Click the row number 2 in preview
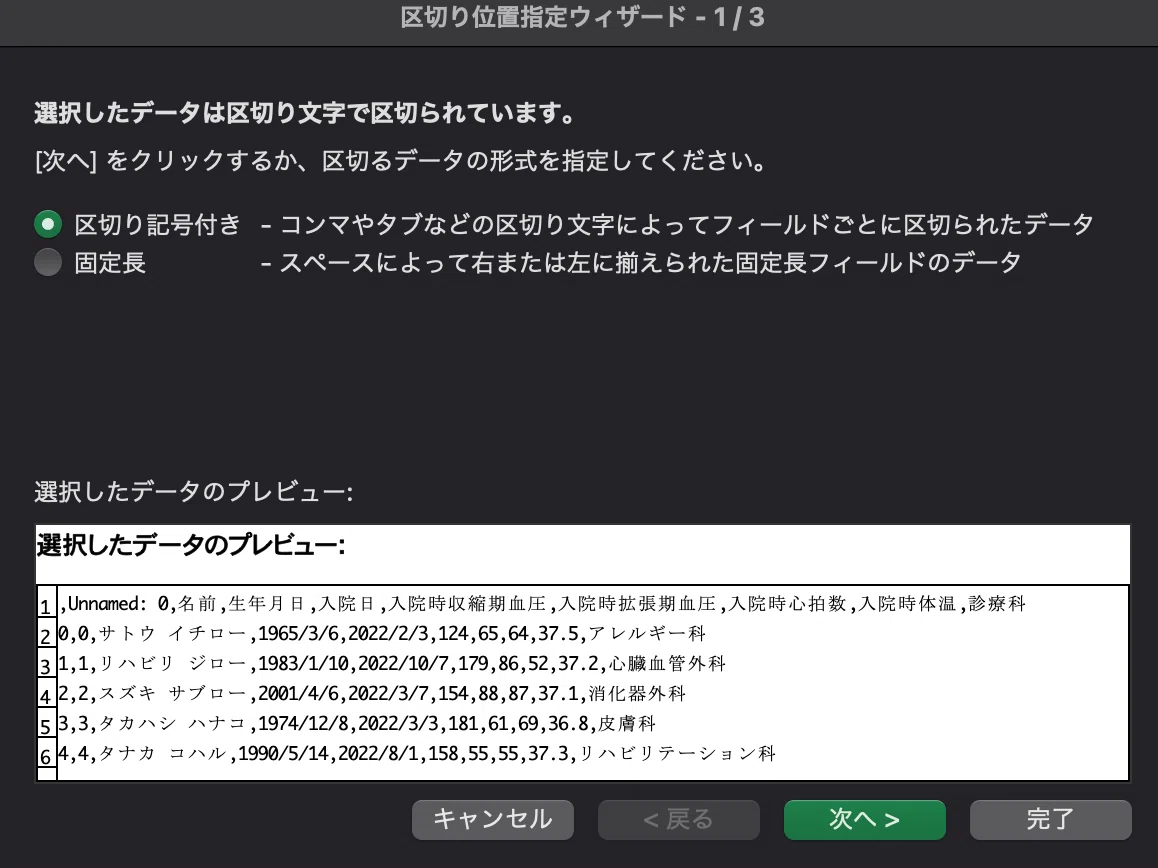 click(46, 636)
